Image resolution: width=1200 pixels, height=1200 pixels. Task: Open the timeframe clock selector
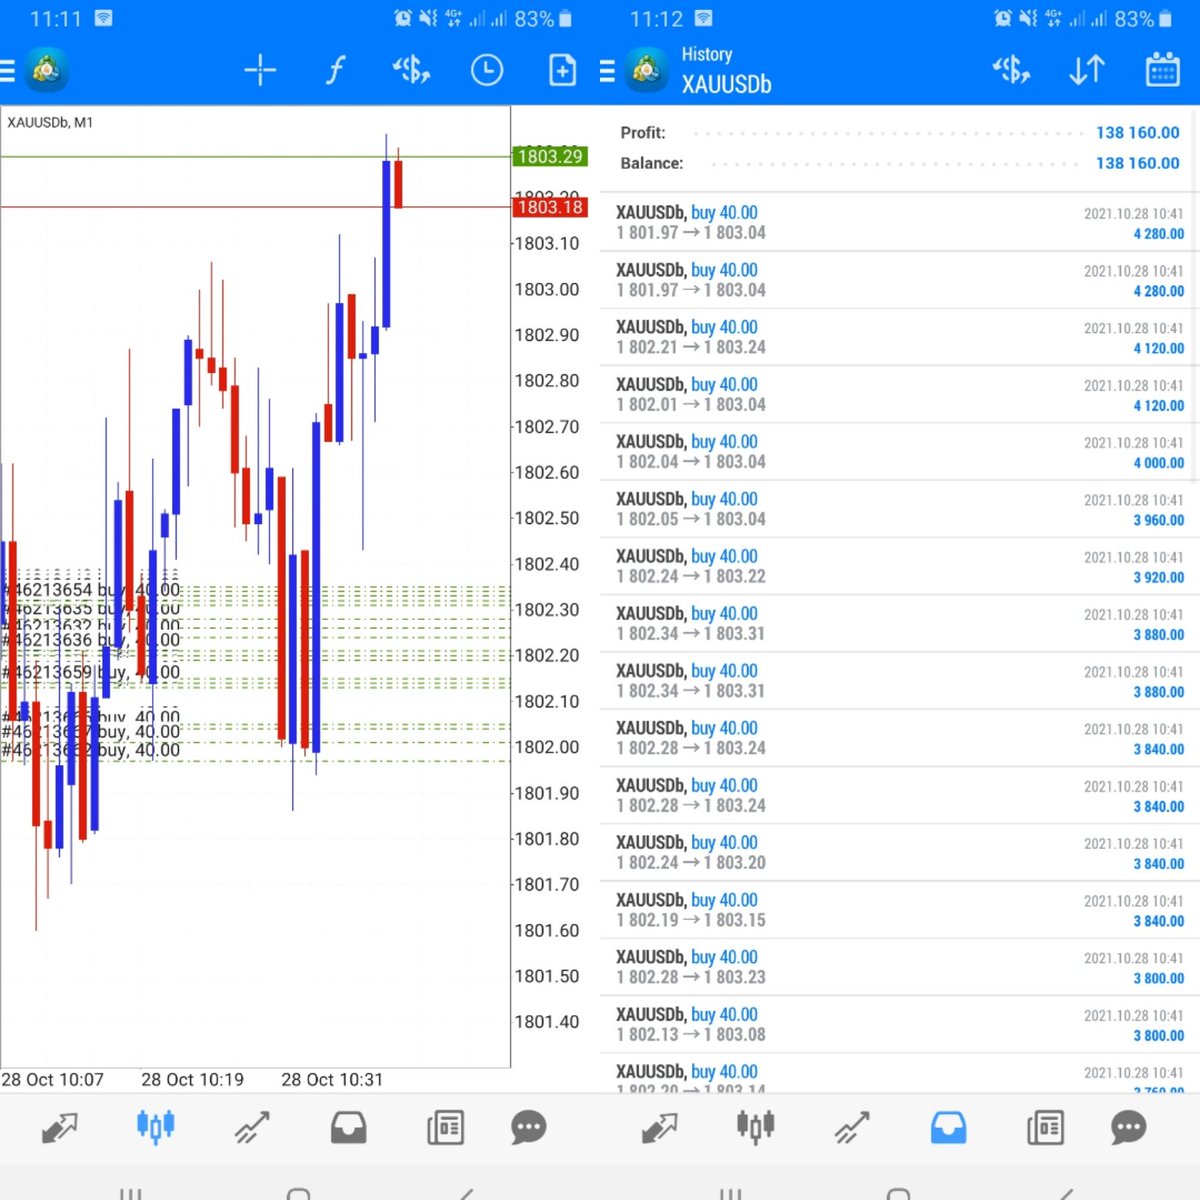(487, 70)
